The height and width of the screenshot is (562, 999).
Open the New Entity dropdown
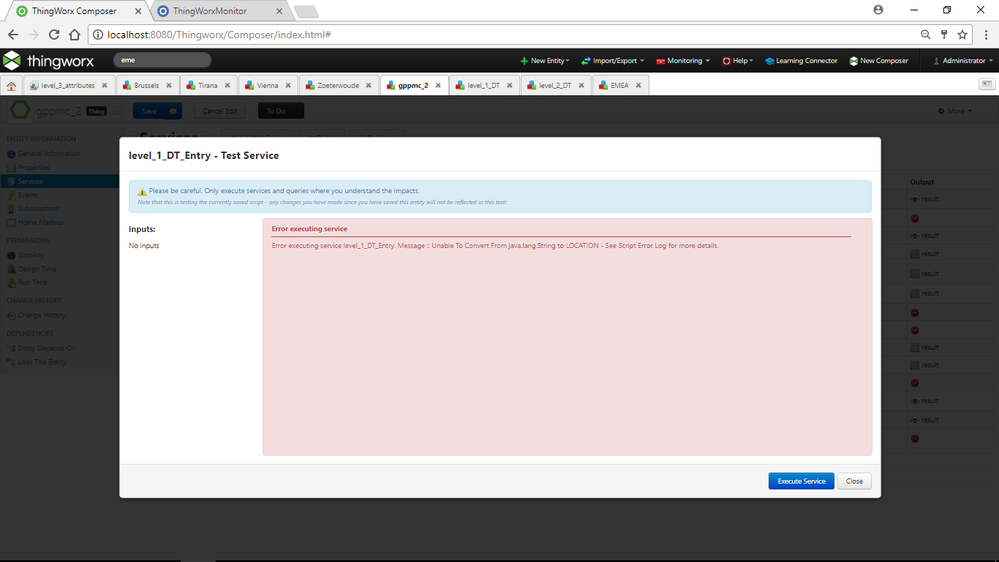545,61
